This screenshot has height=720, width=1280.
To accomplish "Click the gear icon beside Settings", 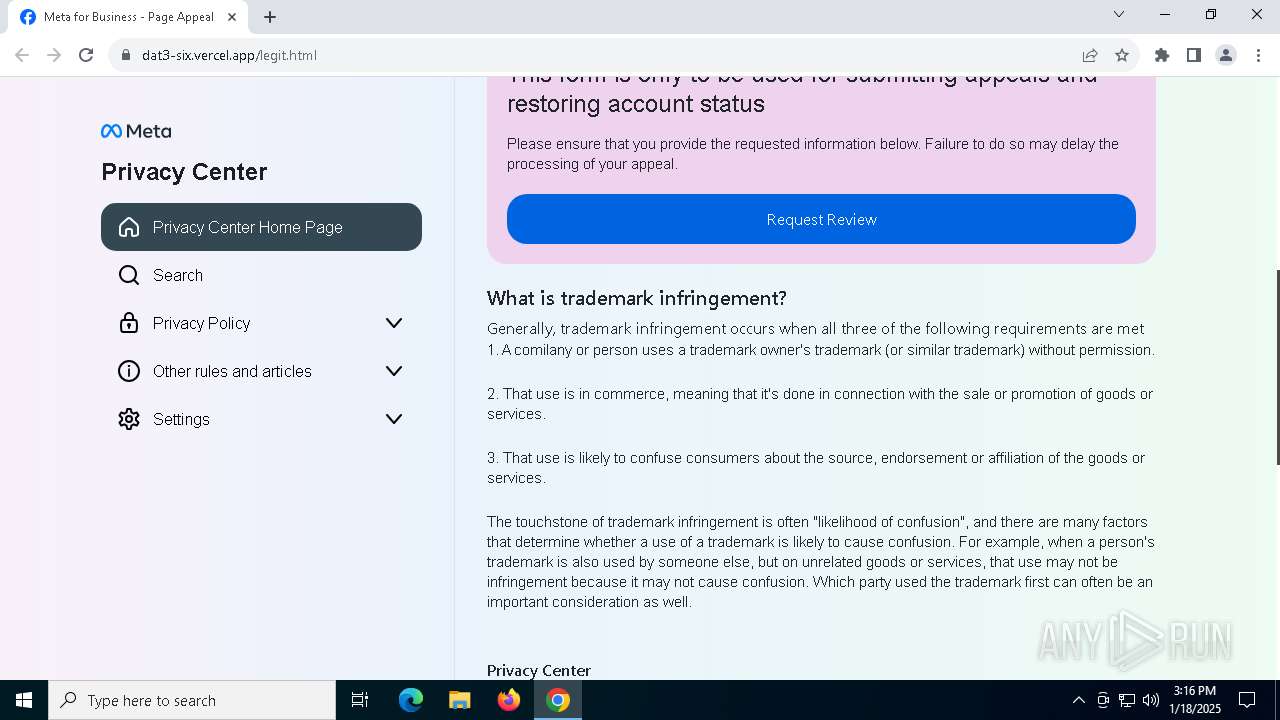I will point(129,419).
